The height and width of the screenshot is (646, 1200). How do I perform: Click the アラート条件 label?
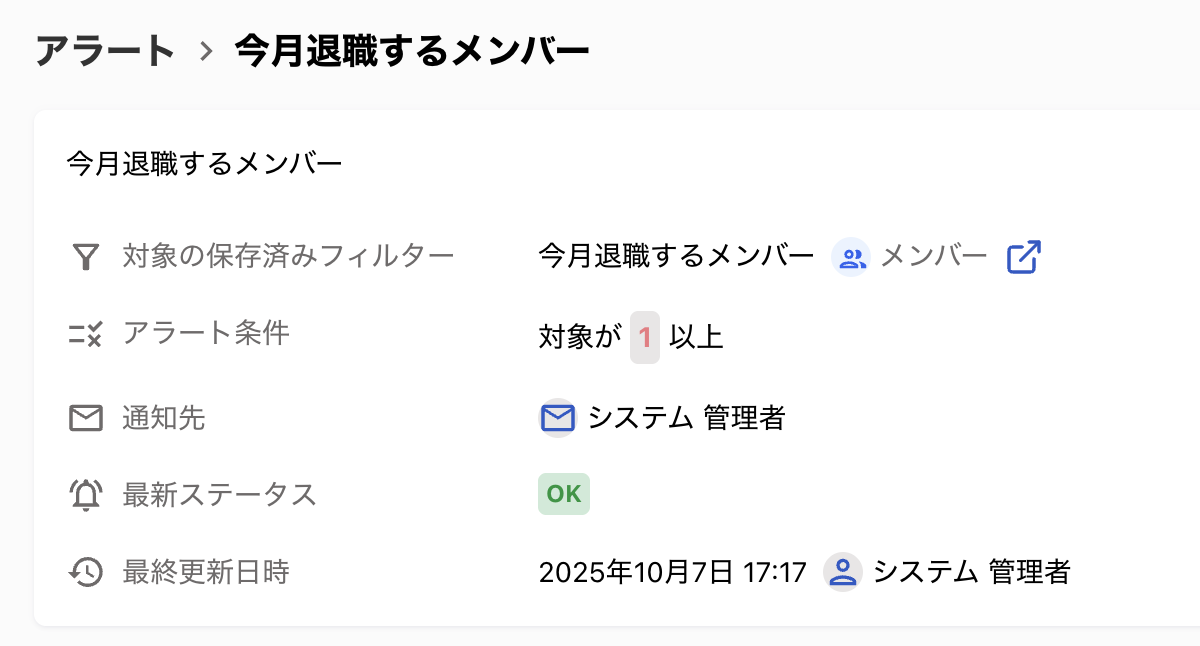(206, 333)
